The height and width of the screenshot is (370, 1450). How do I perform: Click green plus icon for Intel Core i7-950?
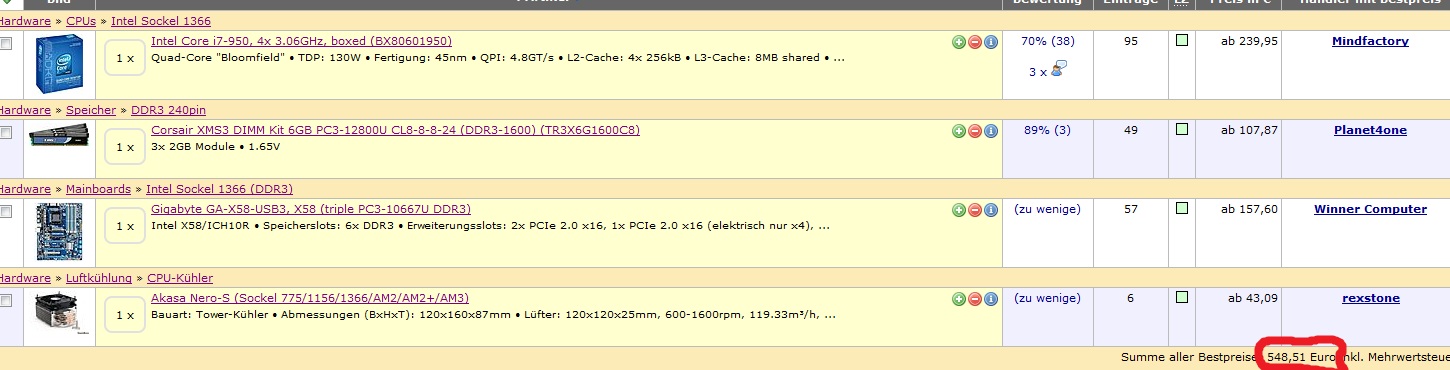point(959,42)
